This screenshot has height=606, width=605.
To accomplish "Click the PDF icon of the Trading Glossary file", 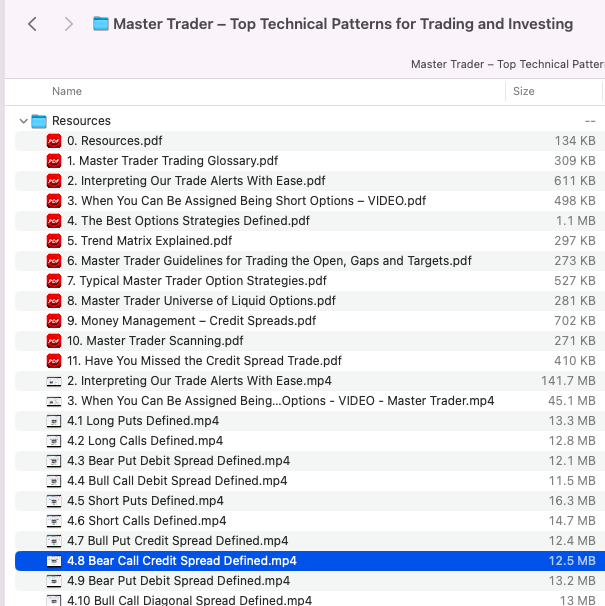I will coord(54,161).
